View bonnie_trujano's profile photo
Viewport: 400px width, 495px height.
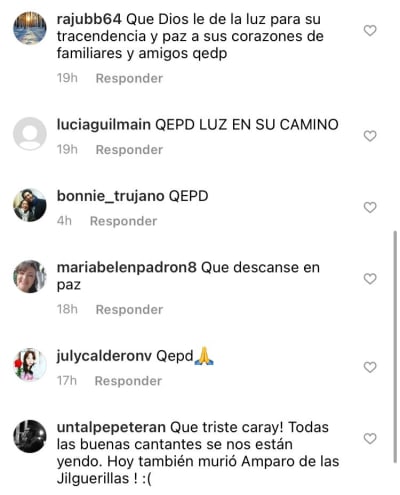30,205
